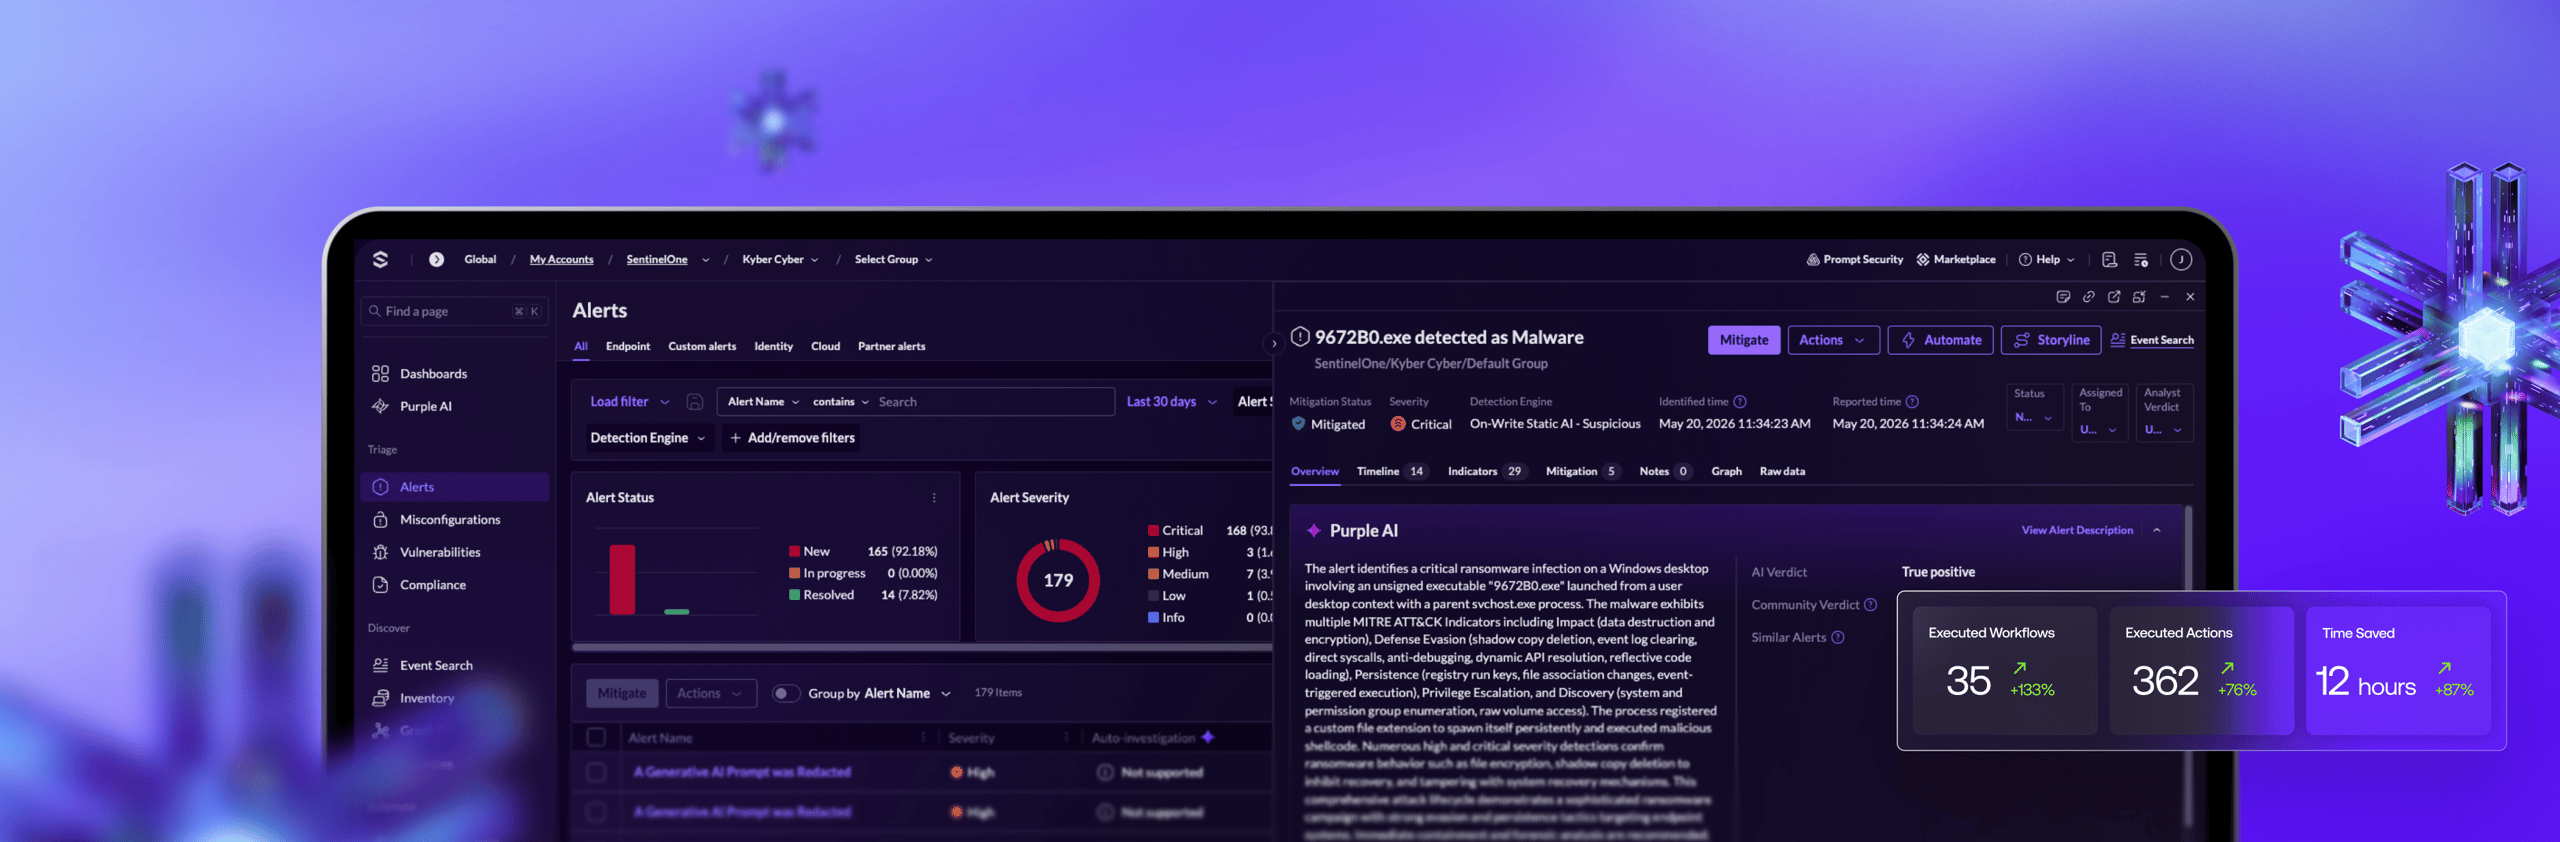Open the Mitigation tab
Screen dimensions: 2560x842
point(1582,472)
